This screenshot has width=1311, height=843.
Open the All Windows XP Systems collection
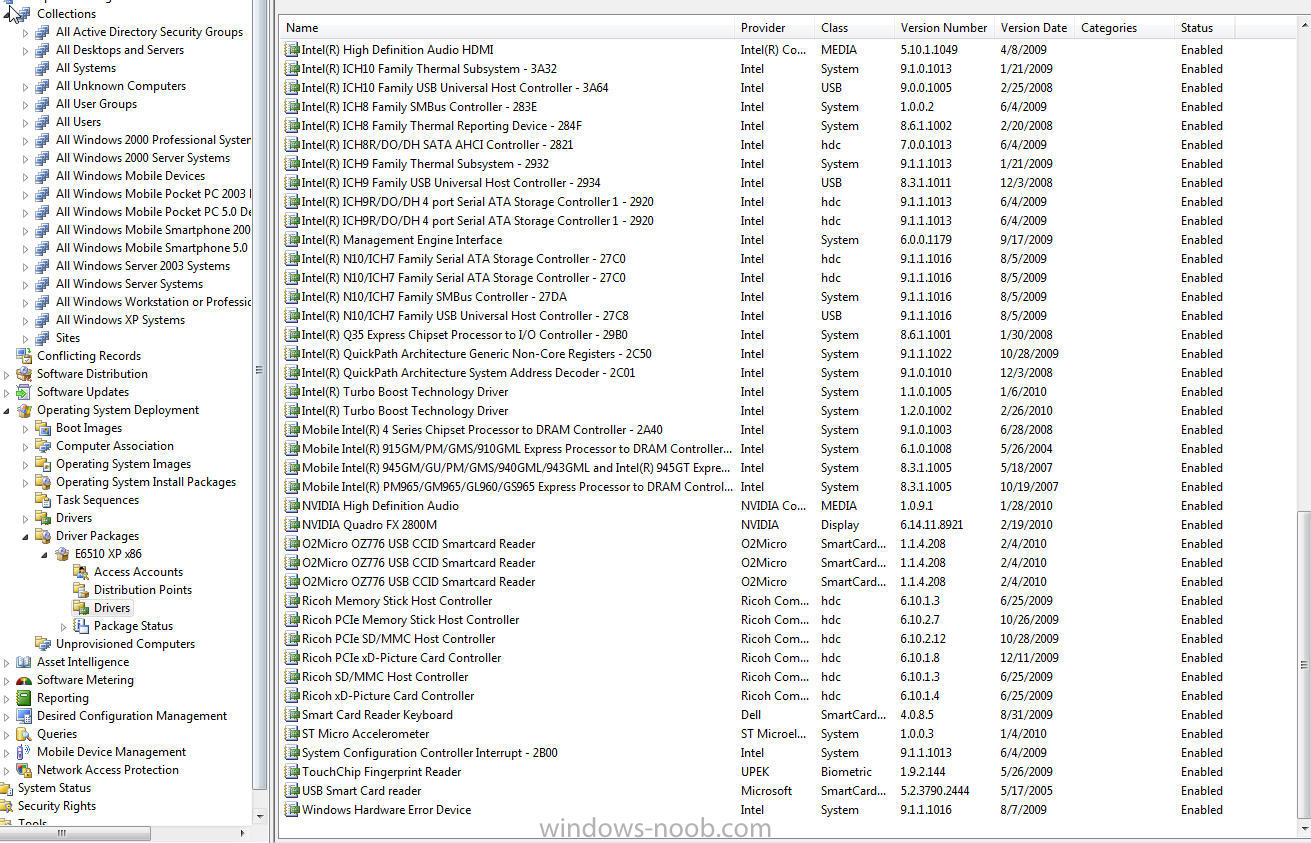[120, 320]
